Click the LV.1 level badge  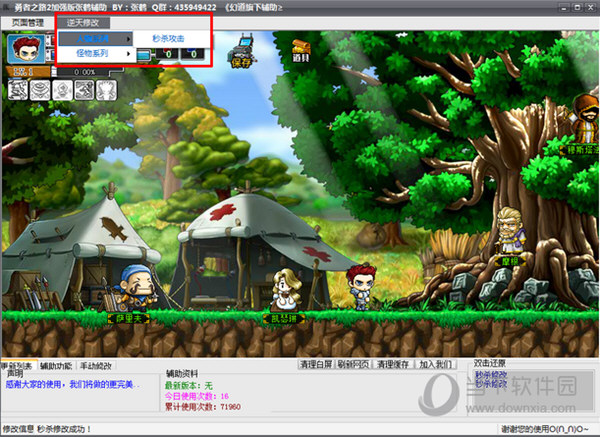28,72
